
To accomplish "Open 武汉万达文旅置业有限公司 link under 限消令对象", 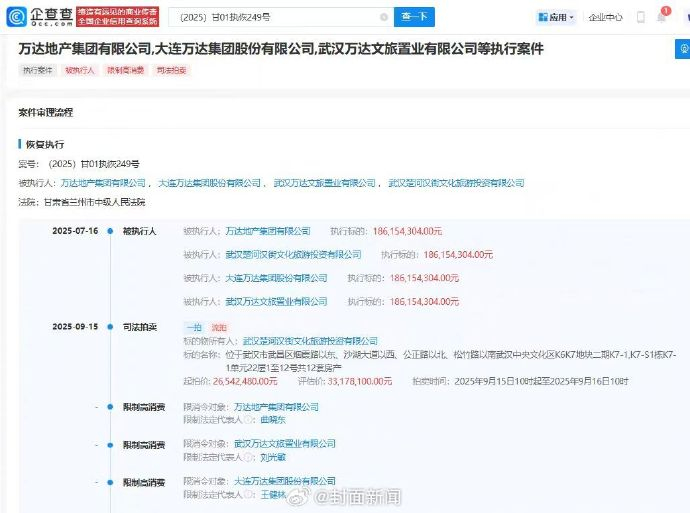I will (285, 443).
